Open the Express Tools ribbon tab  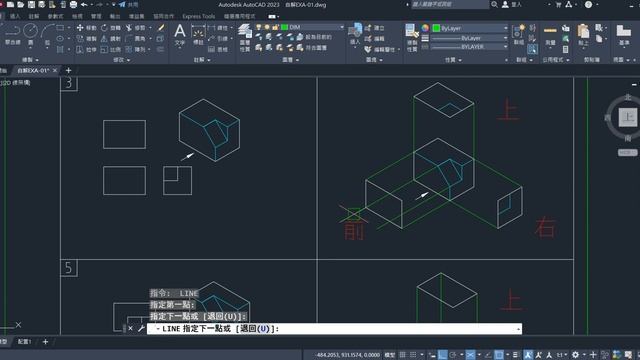pyautogui.click(x=198, y=16)
